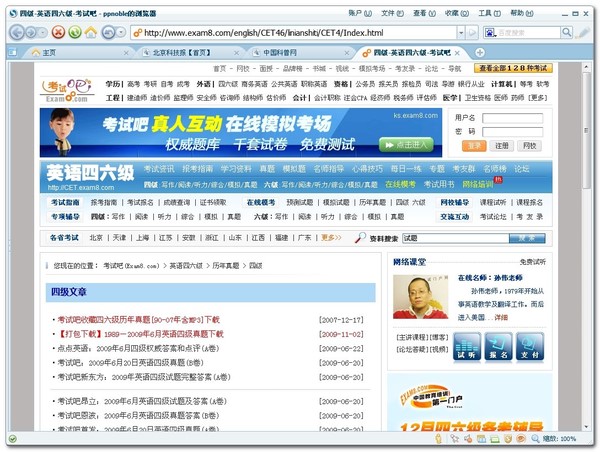This screenshot has width=600, height=452.
Task: Click 在线模考 in the blue navigation bar
Action: pyautogui.click(x=400, y=184)
